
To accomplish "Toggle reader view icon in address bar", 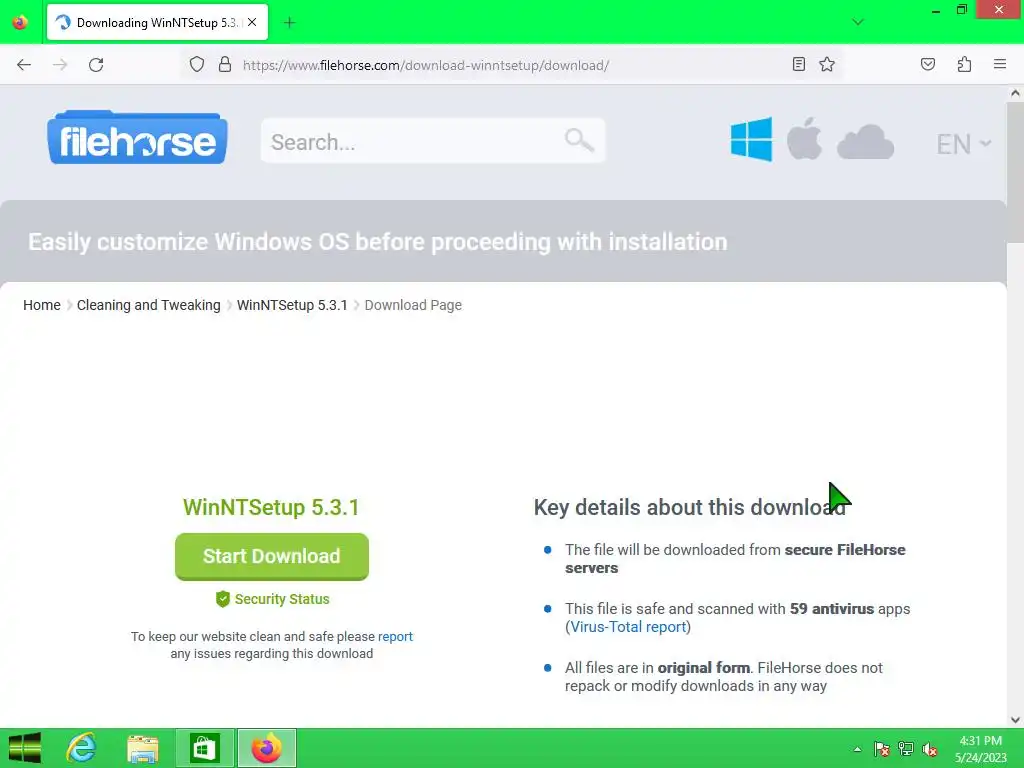I will pyautogui.click(x=798, y=64).
